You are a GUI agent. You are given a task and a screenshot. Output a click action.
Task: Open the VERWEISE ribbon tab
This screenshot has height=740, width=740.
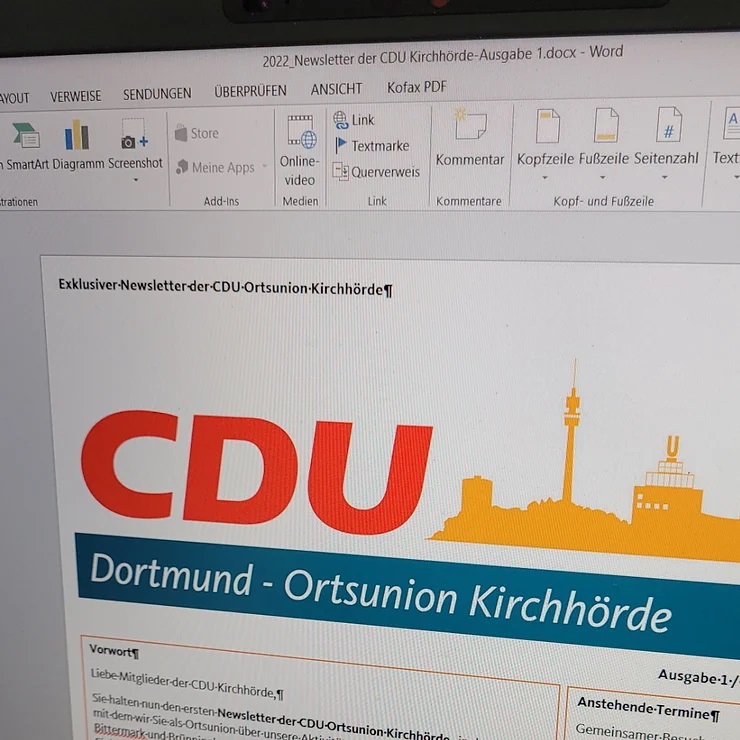coord(76,96)
